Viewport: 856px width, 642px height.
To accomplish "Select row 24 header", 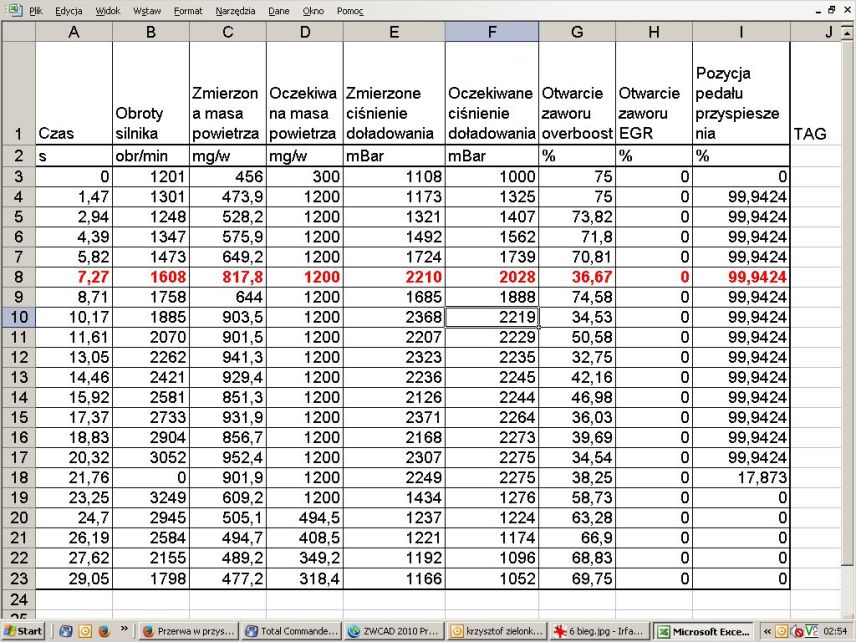I will (x=19, y=599).
